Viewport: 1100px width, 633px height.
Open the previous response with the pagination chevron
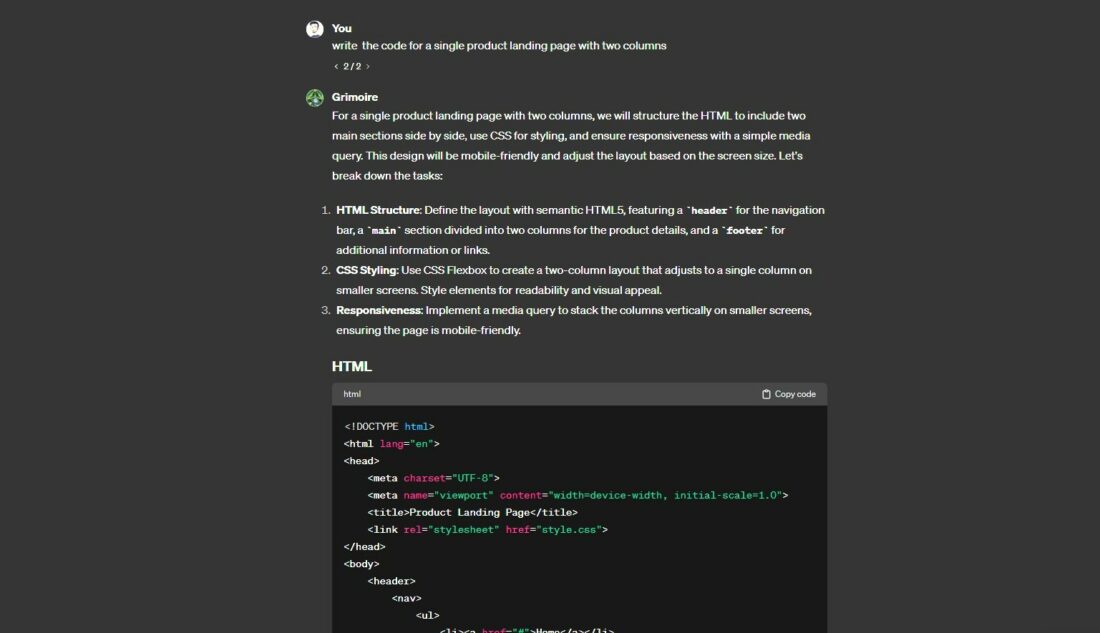(336, 66)
